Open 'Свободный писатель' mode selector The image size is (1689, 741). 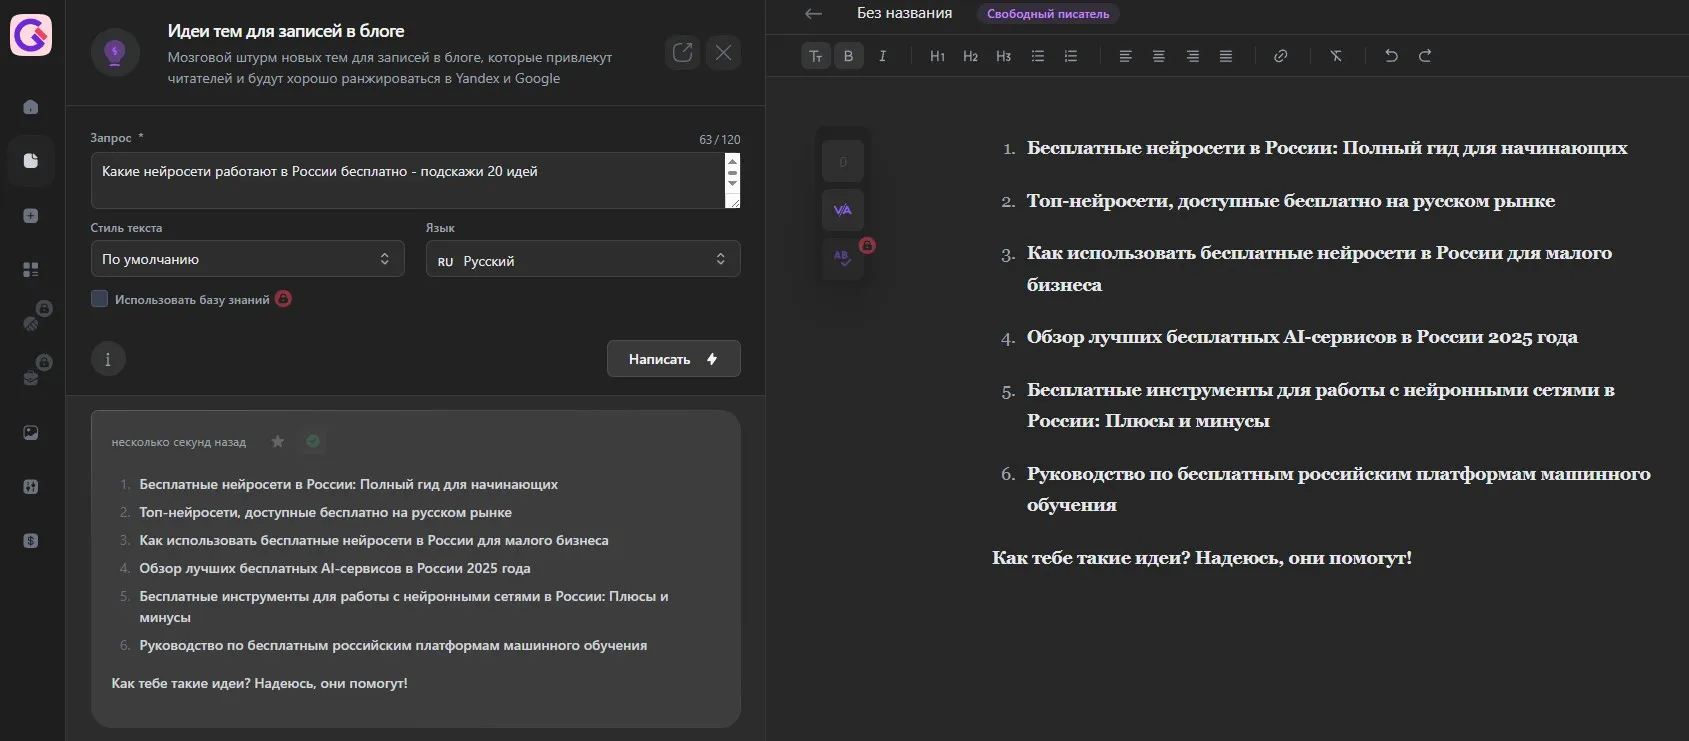tap(1048, 14)
